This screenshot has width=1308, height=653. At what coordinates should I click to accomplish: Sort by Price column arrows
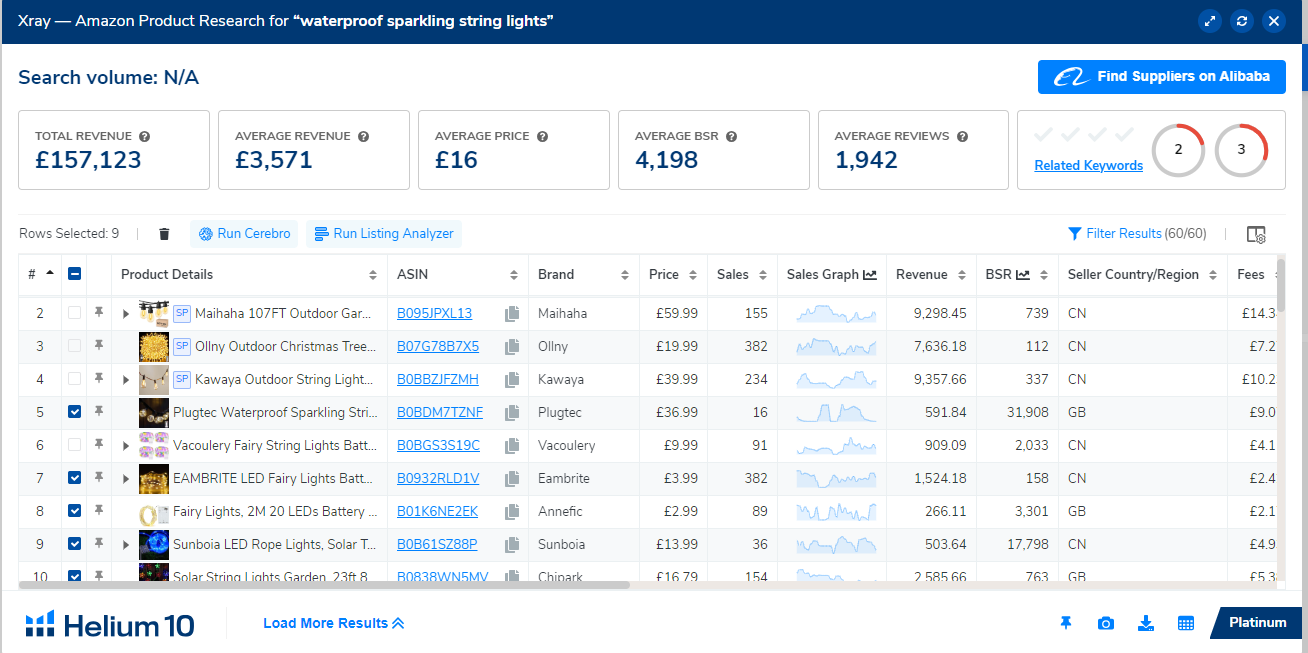[693, 275]
